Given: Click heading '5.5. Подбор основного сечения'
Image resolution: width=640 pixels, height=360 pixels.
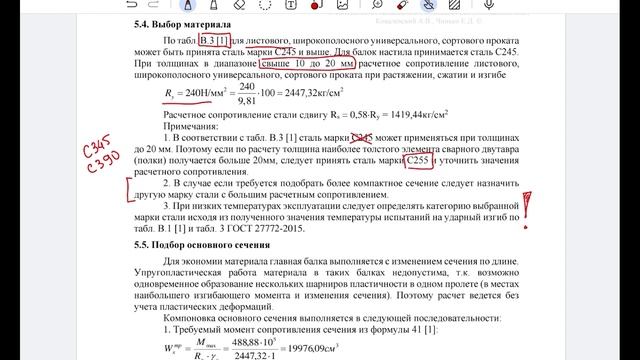Looking at the screenshot, I should point(202,245).
